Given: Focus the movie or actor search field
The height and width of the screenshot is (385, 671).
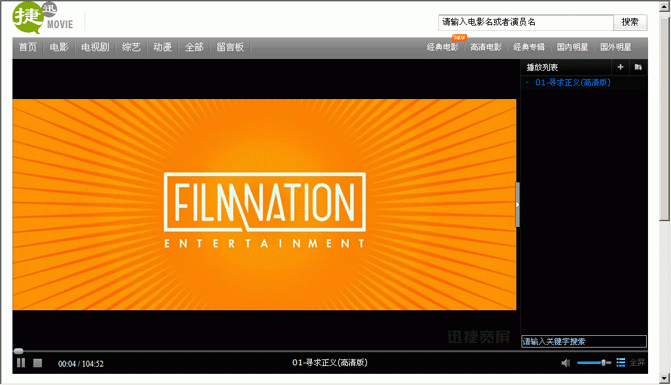Looking at the screenshot, I should click(x=526, y=22).
